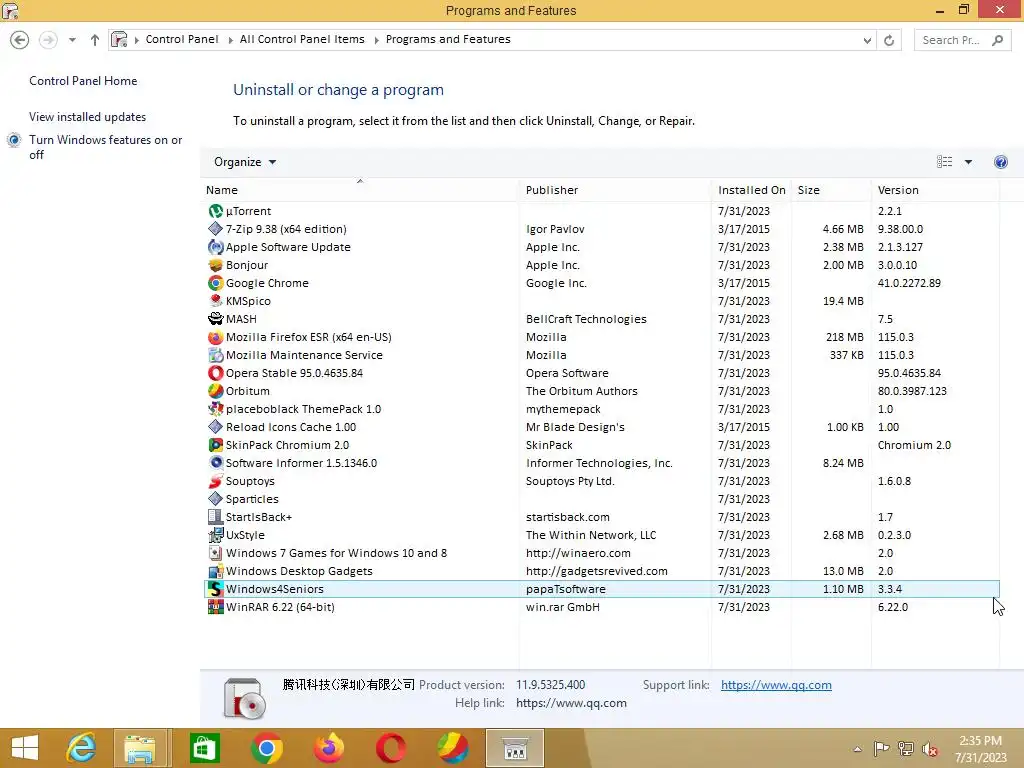
Task: Select Windows 7 Games for Windows 10 and 8
Action: click(x=336, y=553)
